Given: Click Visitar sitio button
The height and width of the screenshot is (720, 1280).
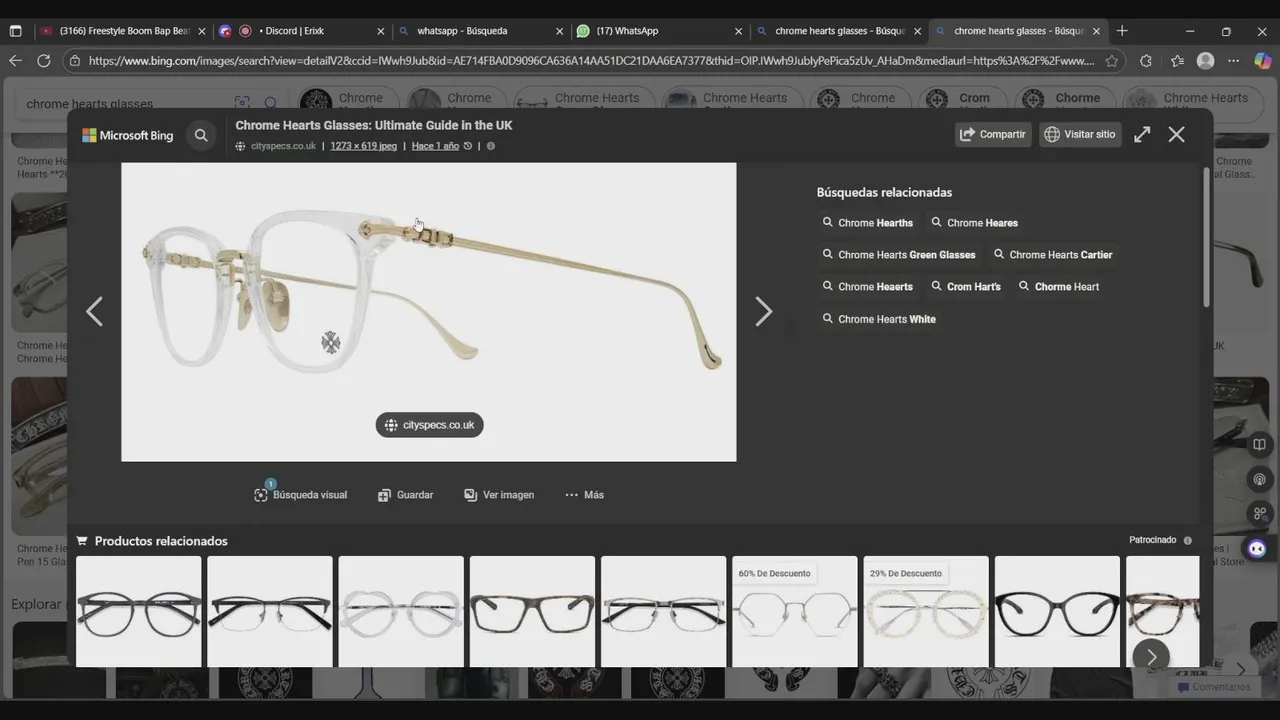Looking at the screenshot, I should pos(1080,134).
